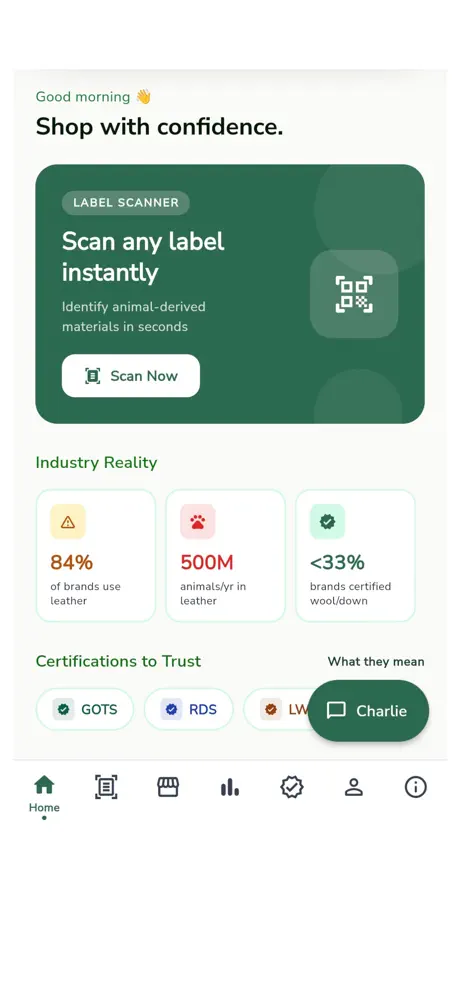Open the store tab icon

tap(168, 787)
